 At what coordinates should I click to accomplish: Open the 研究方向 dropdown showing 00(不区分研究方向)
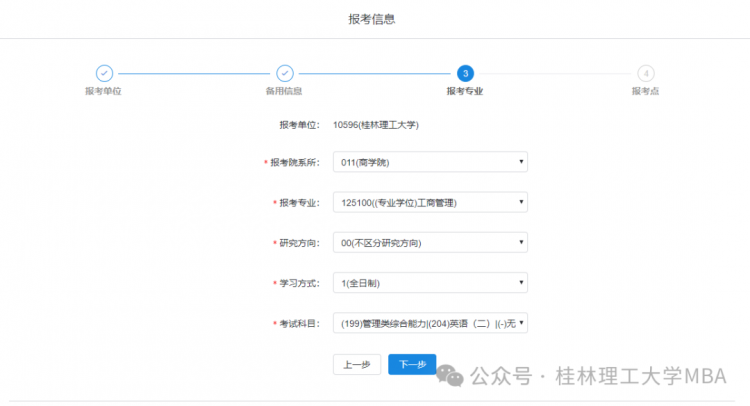430,242
